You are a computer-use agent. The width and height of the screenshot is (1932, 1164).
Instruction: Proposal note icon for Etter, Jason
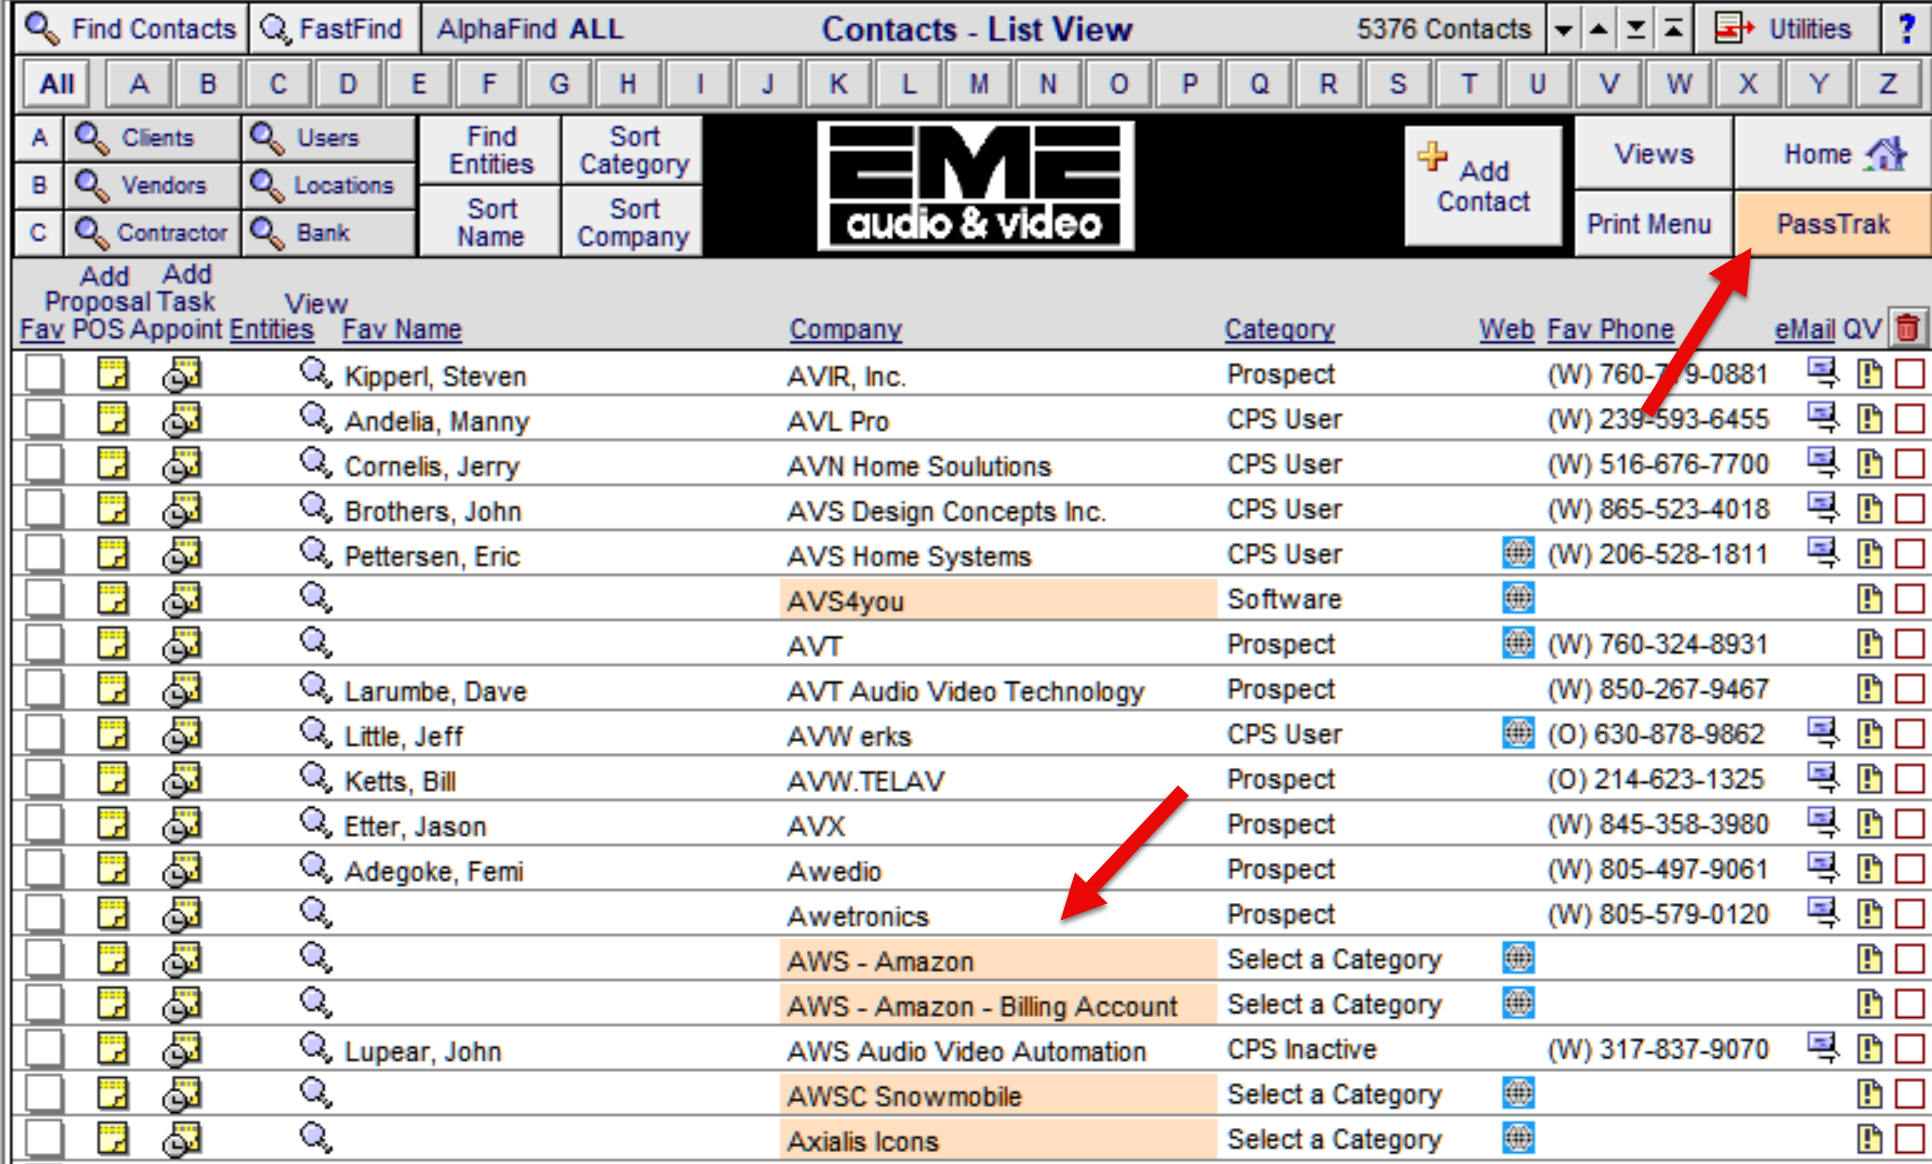[113, 824]
